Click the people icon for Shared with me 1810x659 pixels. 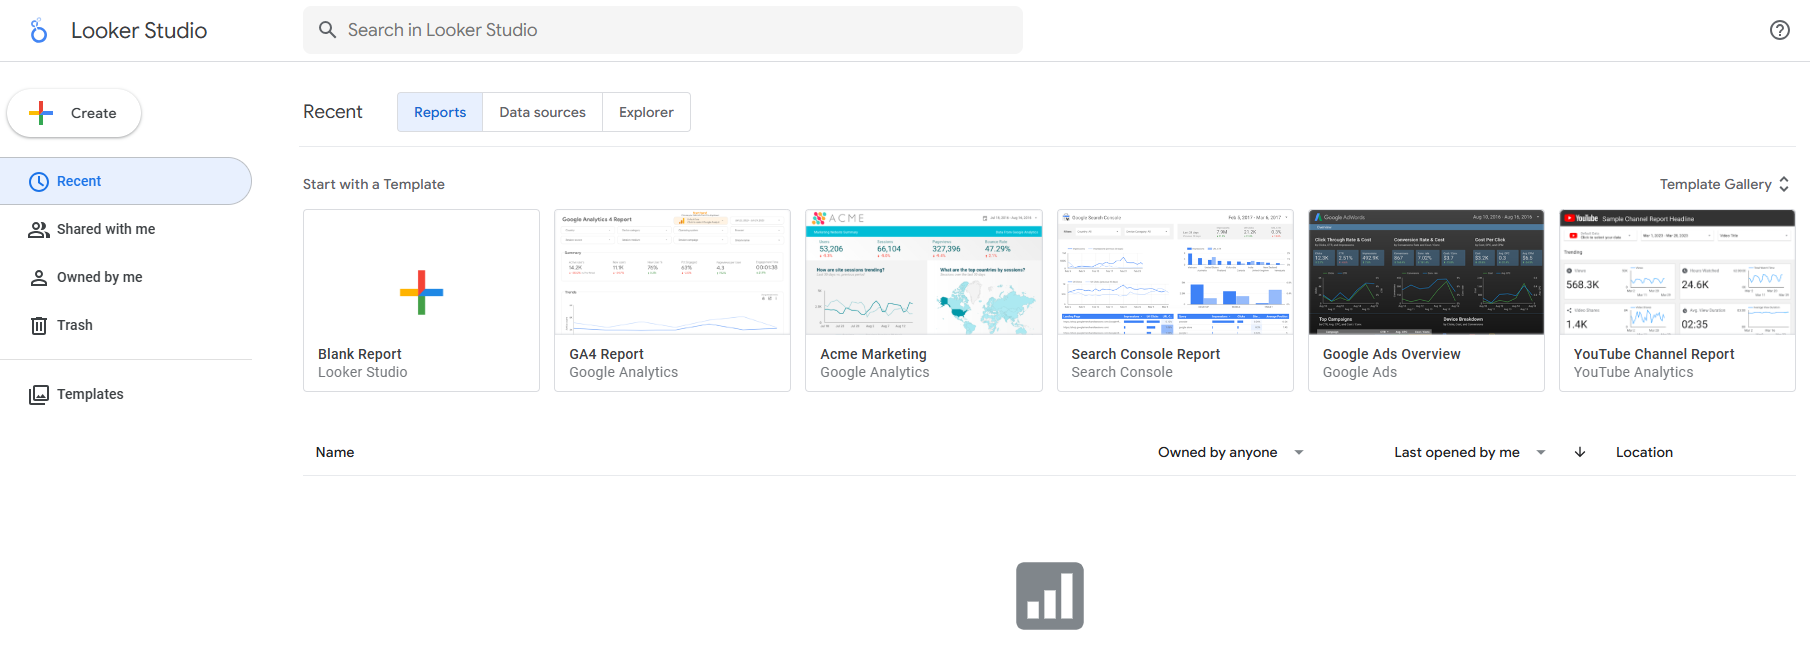(x=39, y=229)
